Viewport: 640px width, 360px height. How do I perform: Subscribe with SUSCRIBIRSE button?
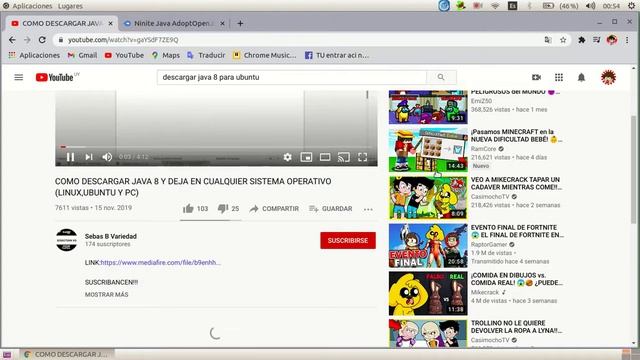click(348, 240)
